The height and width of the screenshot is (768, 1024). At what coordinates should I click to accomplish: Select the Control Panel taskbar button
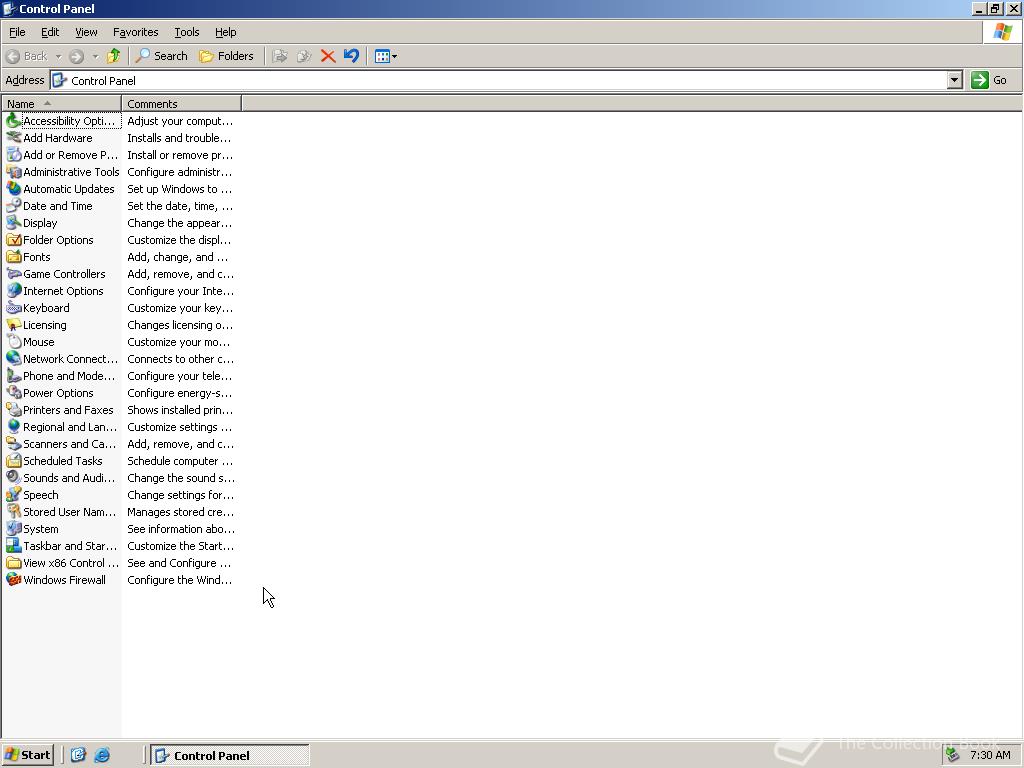pyautogui.click(x=230, y=755)
